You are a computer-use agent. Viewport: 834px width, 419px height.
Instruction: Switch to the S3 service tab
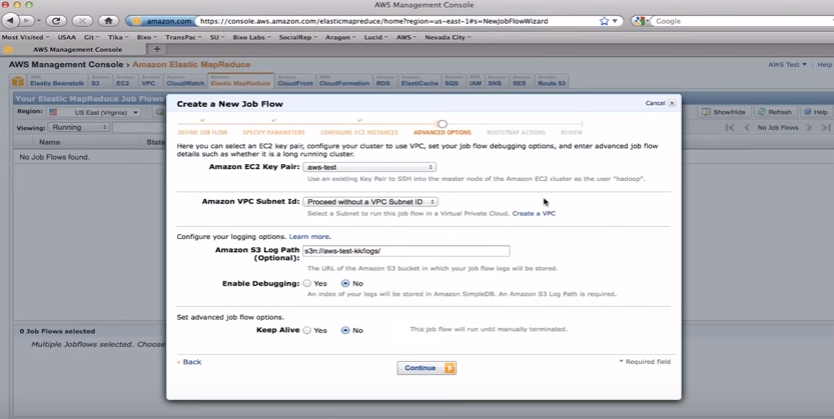click(97, 81)
